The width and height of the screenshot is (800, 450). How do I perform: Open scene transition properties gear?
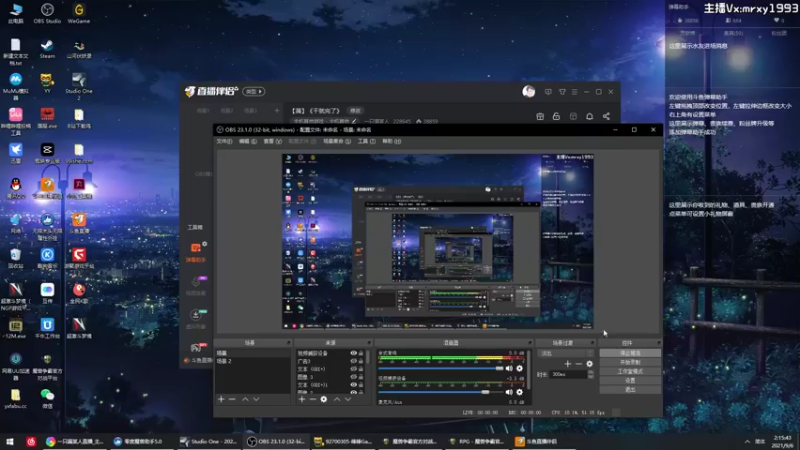590,364
